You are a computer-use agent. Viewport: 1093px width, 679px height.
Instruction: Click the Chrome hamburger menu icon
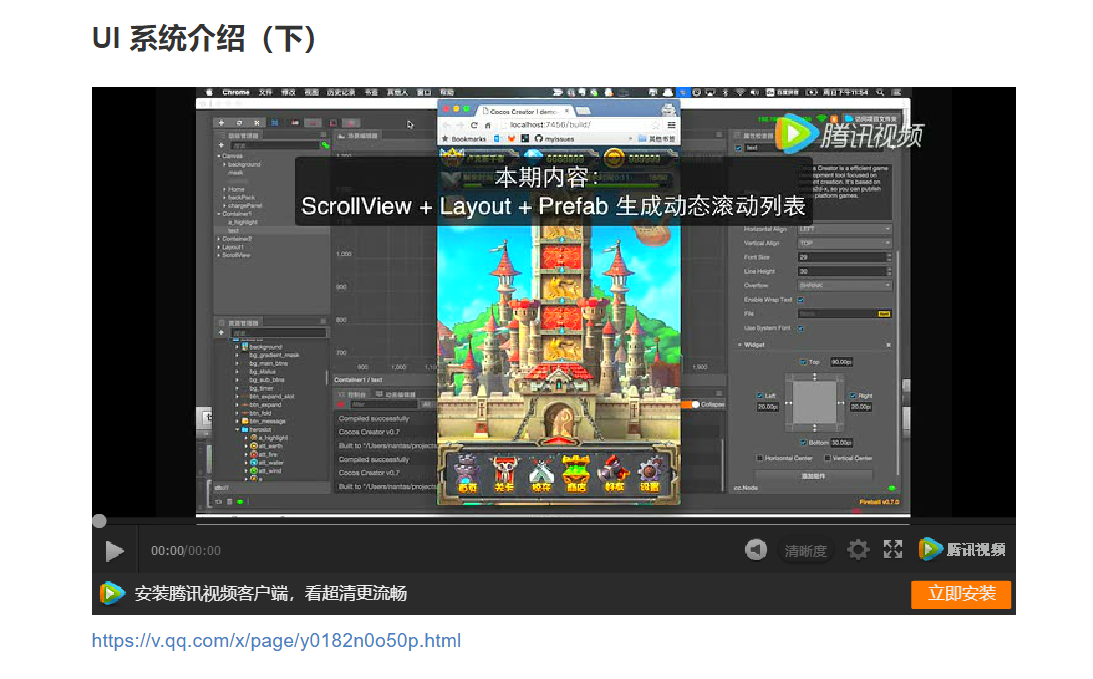pyautogui.click(x=671, y=125)
